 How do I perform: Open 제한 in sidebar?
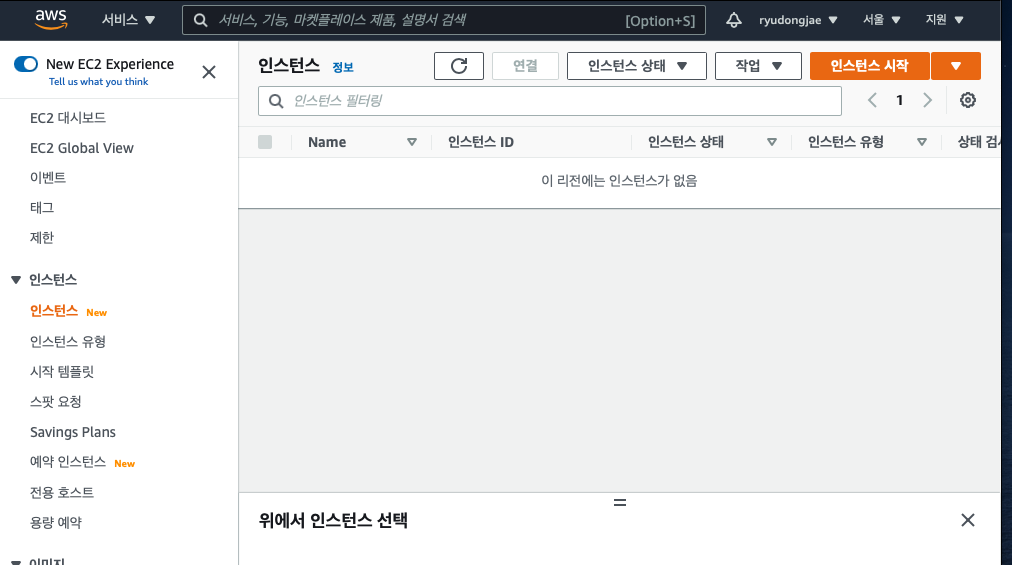[x=42, y=238]
